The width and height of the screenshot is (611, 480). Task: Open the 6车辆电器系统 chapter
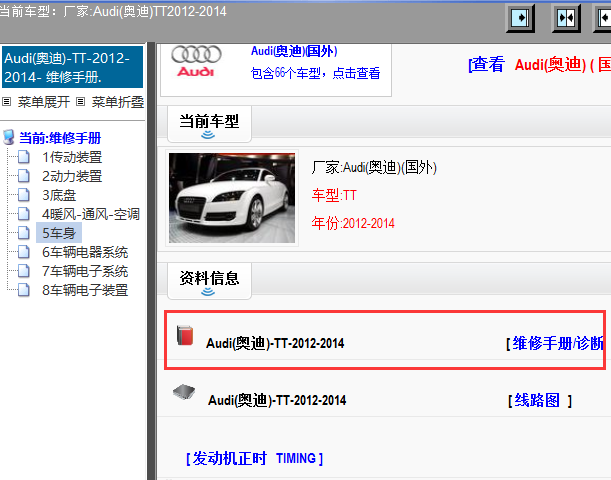point(85,252)
